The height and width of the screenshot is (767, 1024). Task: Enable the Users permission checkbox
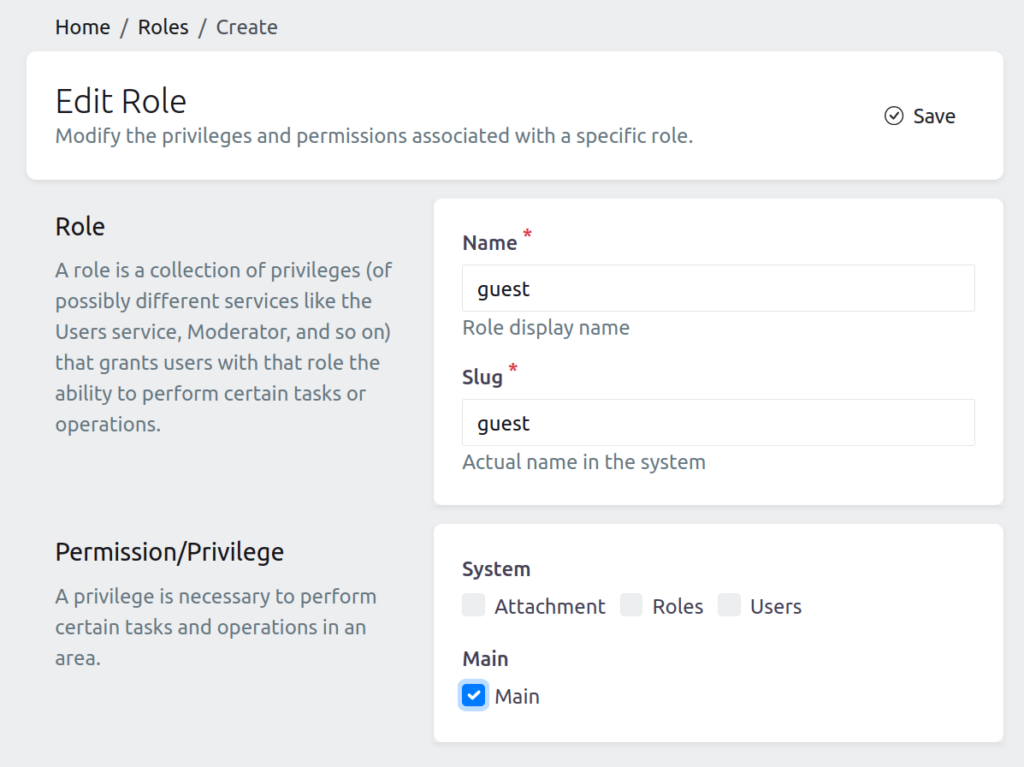coord(729,605)
